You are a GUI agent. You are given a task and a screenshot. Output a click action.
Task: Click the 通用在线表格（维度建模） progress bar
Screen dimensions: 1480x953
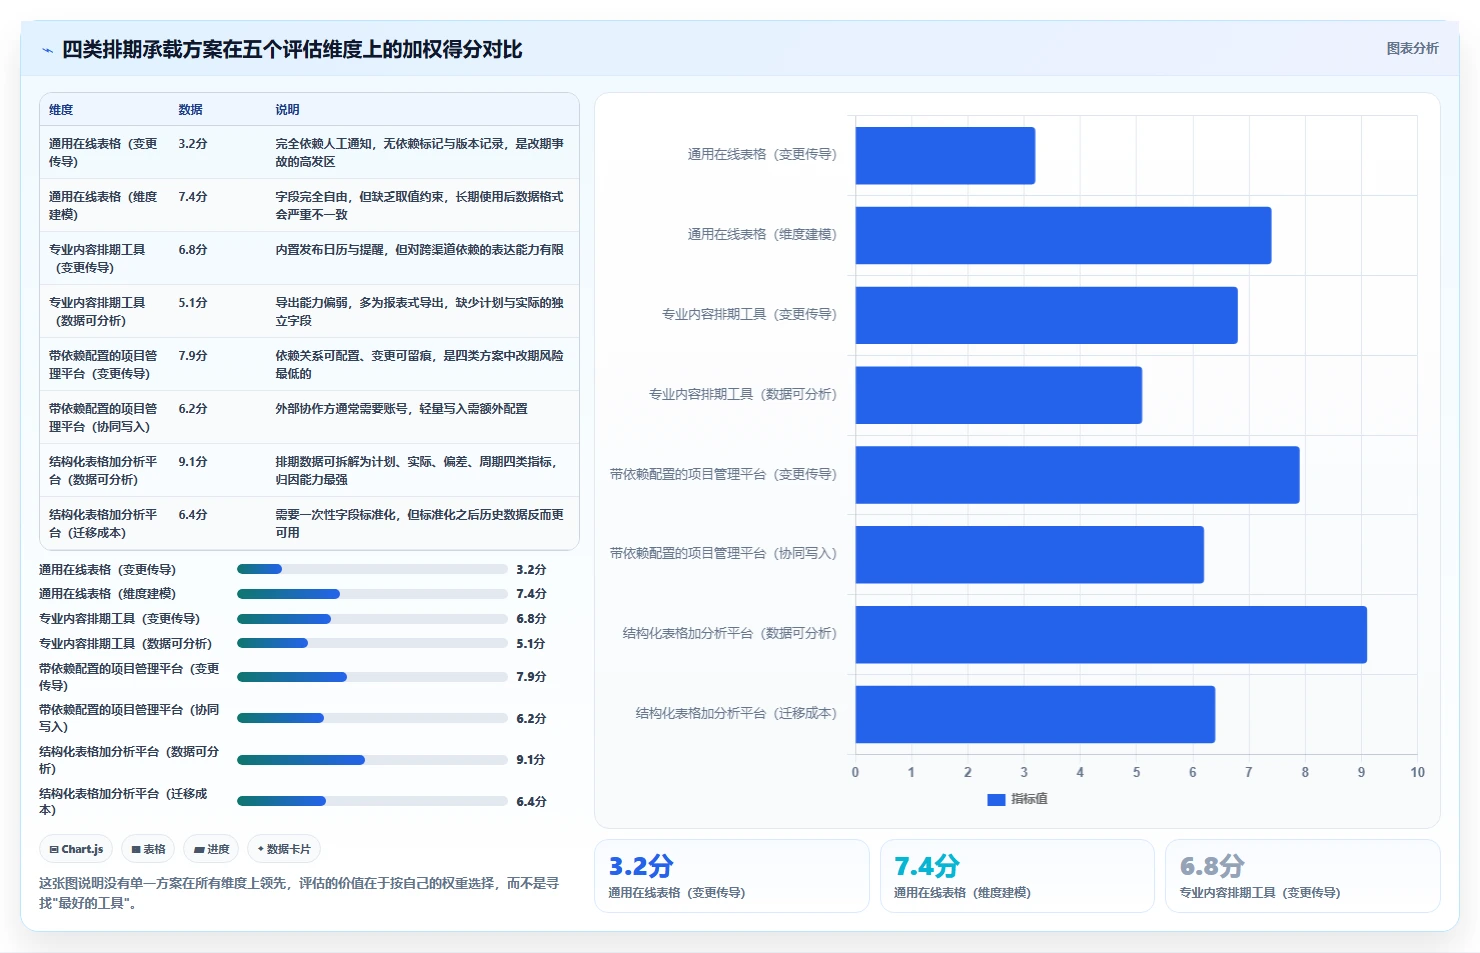point(372,594)
